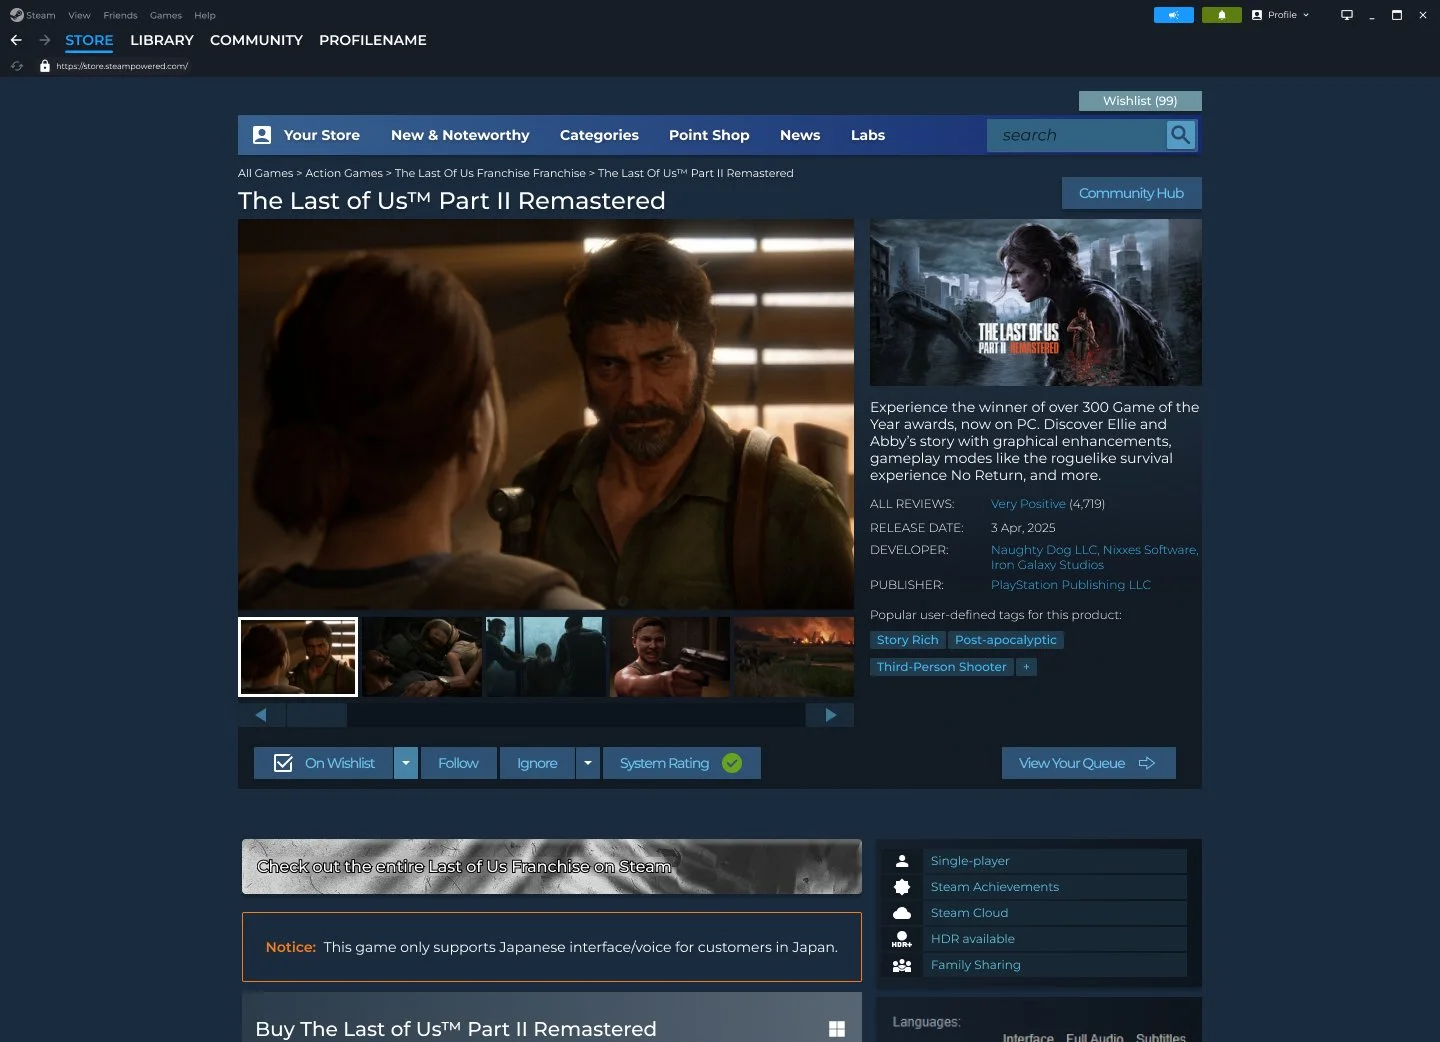Viewport: 1440px width, 1042px height.
Task: Open the green notifications bell
Action: [1221, 15]
